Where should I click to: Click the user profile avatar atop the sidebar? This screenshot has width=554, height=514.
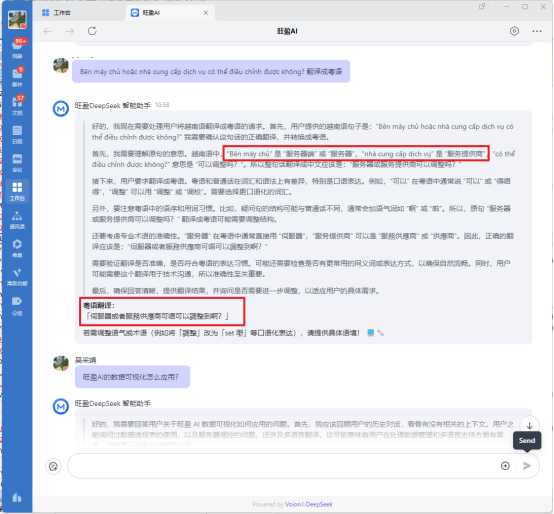[17, 19]
